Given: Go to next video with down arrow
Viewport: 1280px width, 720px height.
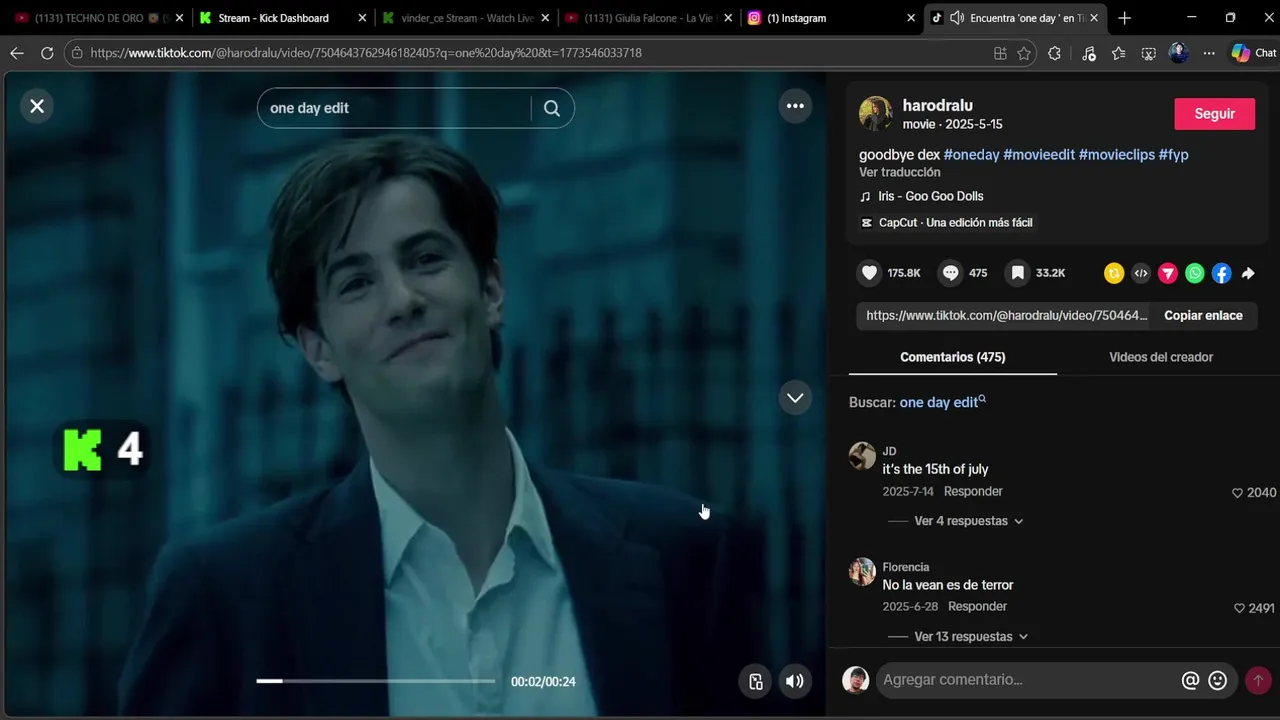Looking at the screenshot, I should (795, 397).
